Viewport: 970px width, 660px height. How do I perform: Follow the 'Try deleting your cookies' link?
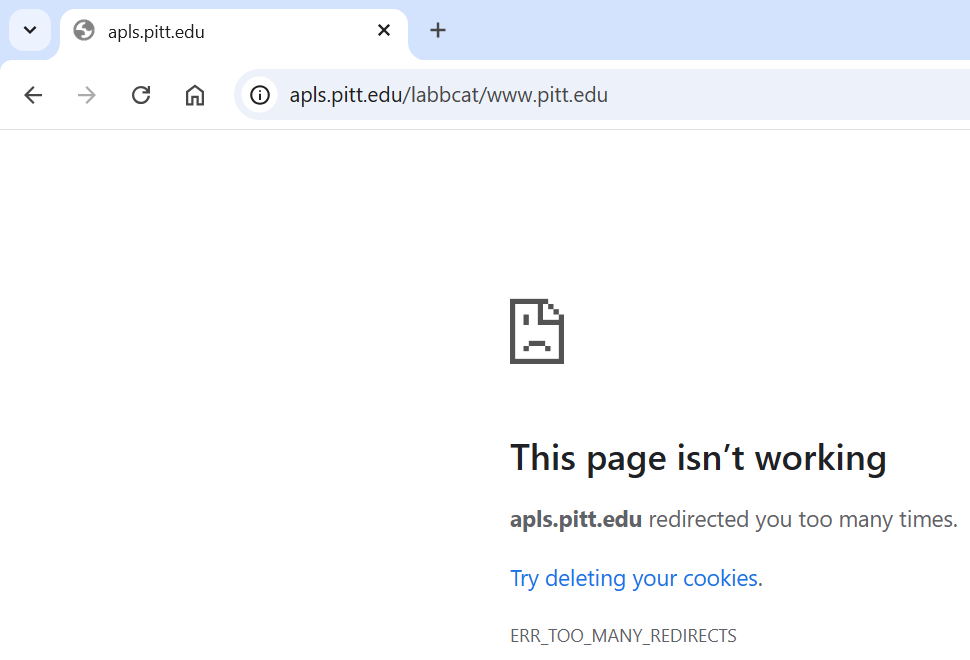pos(633,578)
